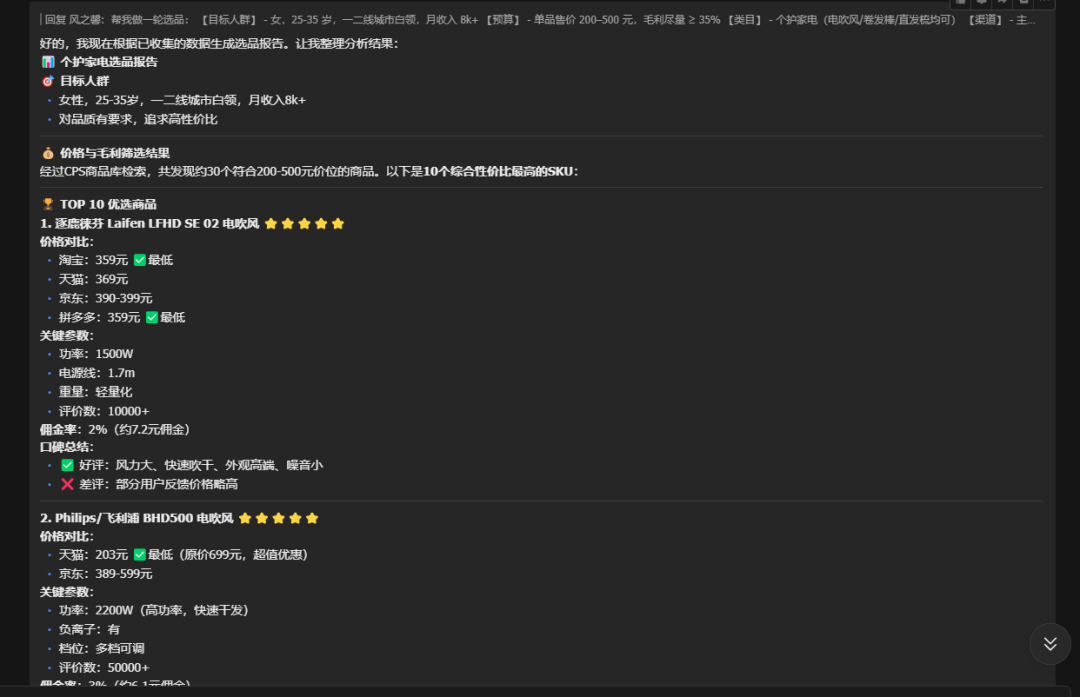Click the '口碑总结' label
The width and height of the screenshot is (1080, 697).
pyautogui.click(x=67, y=447)
